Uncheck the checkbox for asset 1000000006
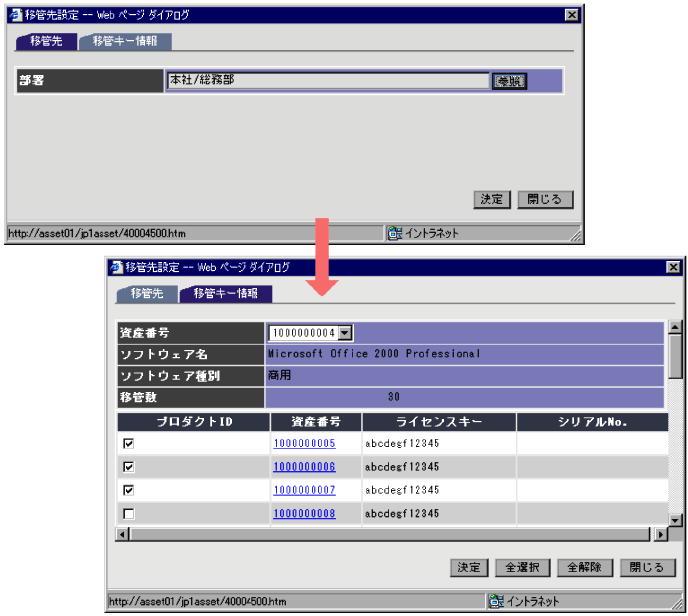Viewport: 688px width, 616px height. click(x=129, y=467)
